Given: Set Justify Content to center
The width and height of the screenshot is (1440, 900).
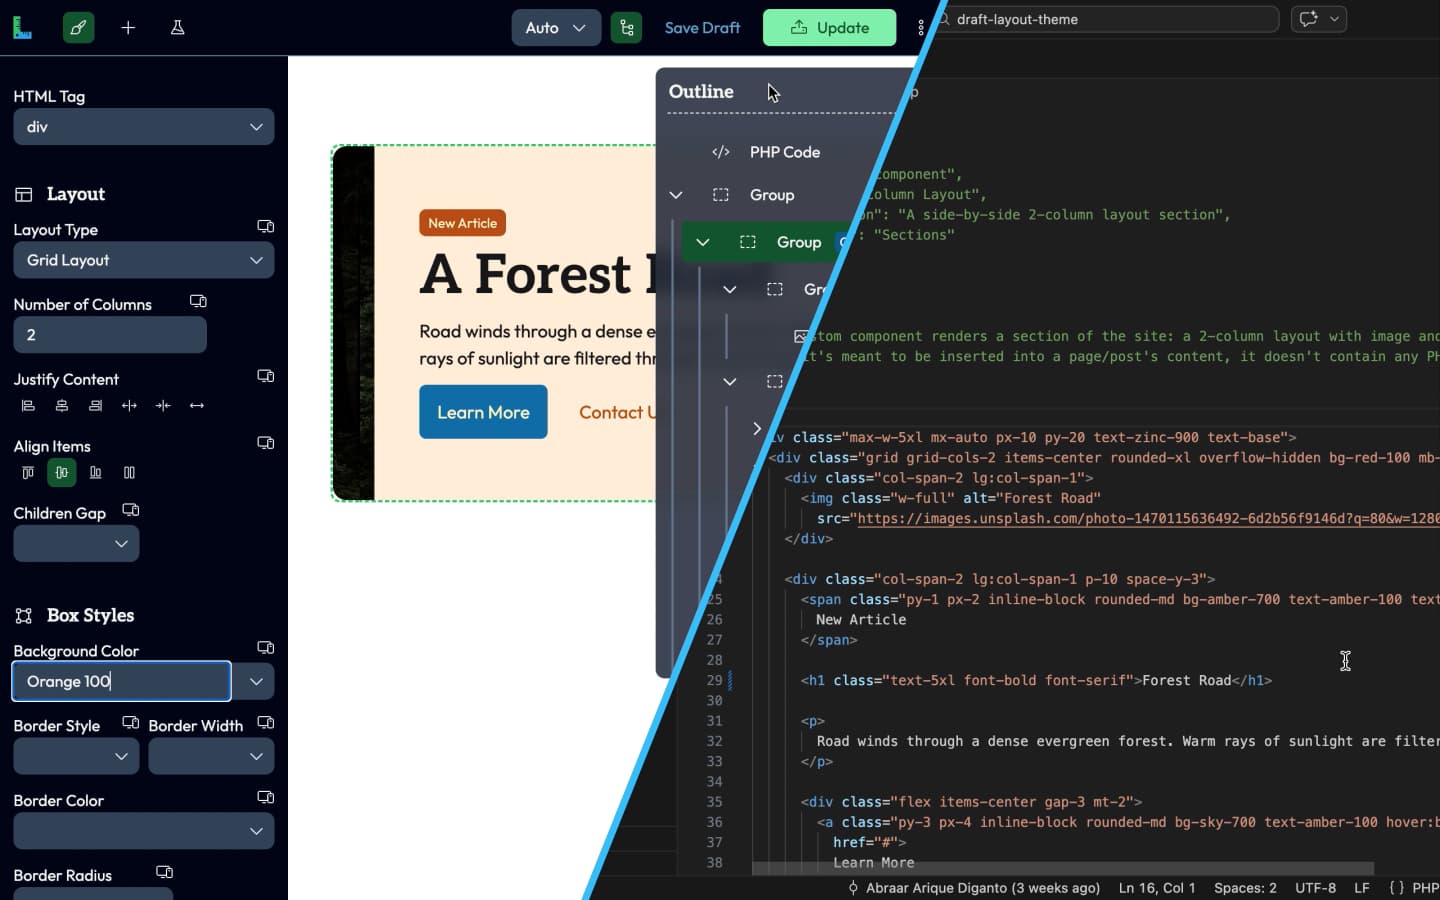Looking at the screenshot, I should [62, 406].
